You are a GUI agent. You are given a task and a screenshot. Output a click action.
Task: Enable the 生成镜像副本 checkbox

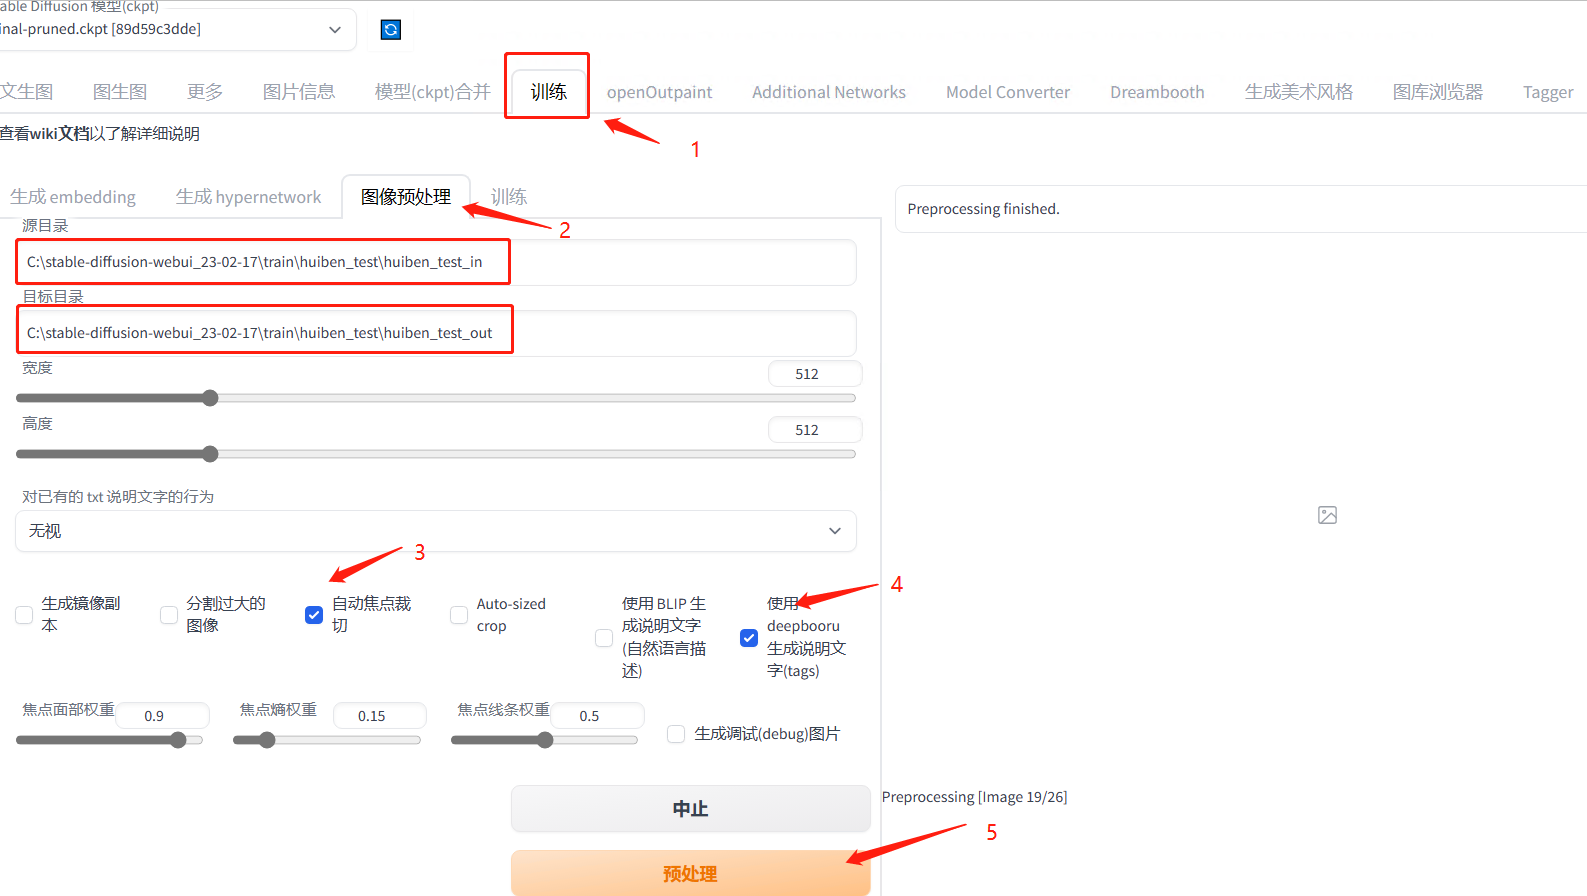pyautogui.click(x=25, y=615)
